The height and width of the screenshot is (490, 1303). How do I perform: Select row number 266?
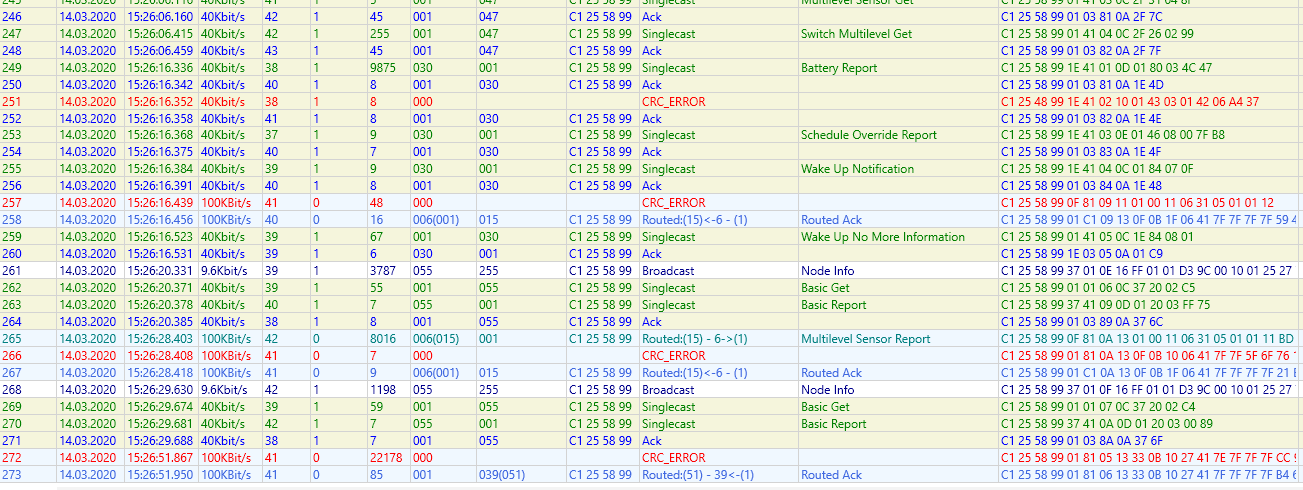12,356
